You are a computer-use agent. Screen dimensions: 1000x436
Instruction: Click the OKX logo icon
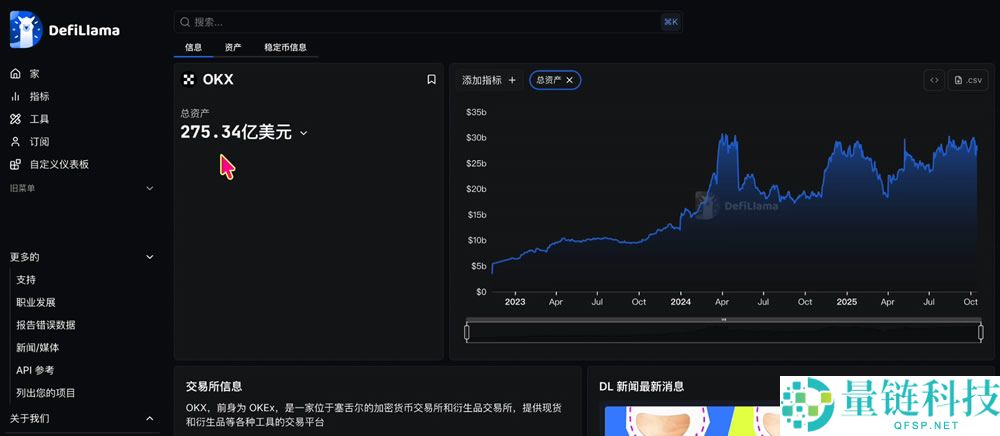point(188,80)
